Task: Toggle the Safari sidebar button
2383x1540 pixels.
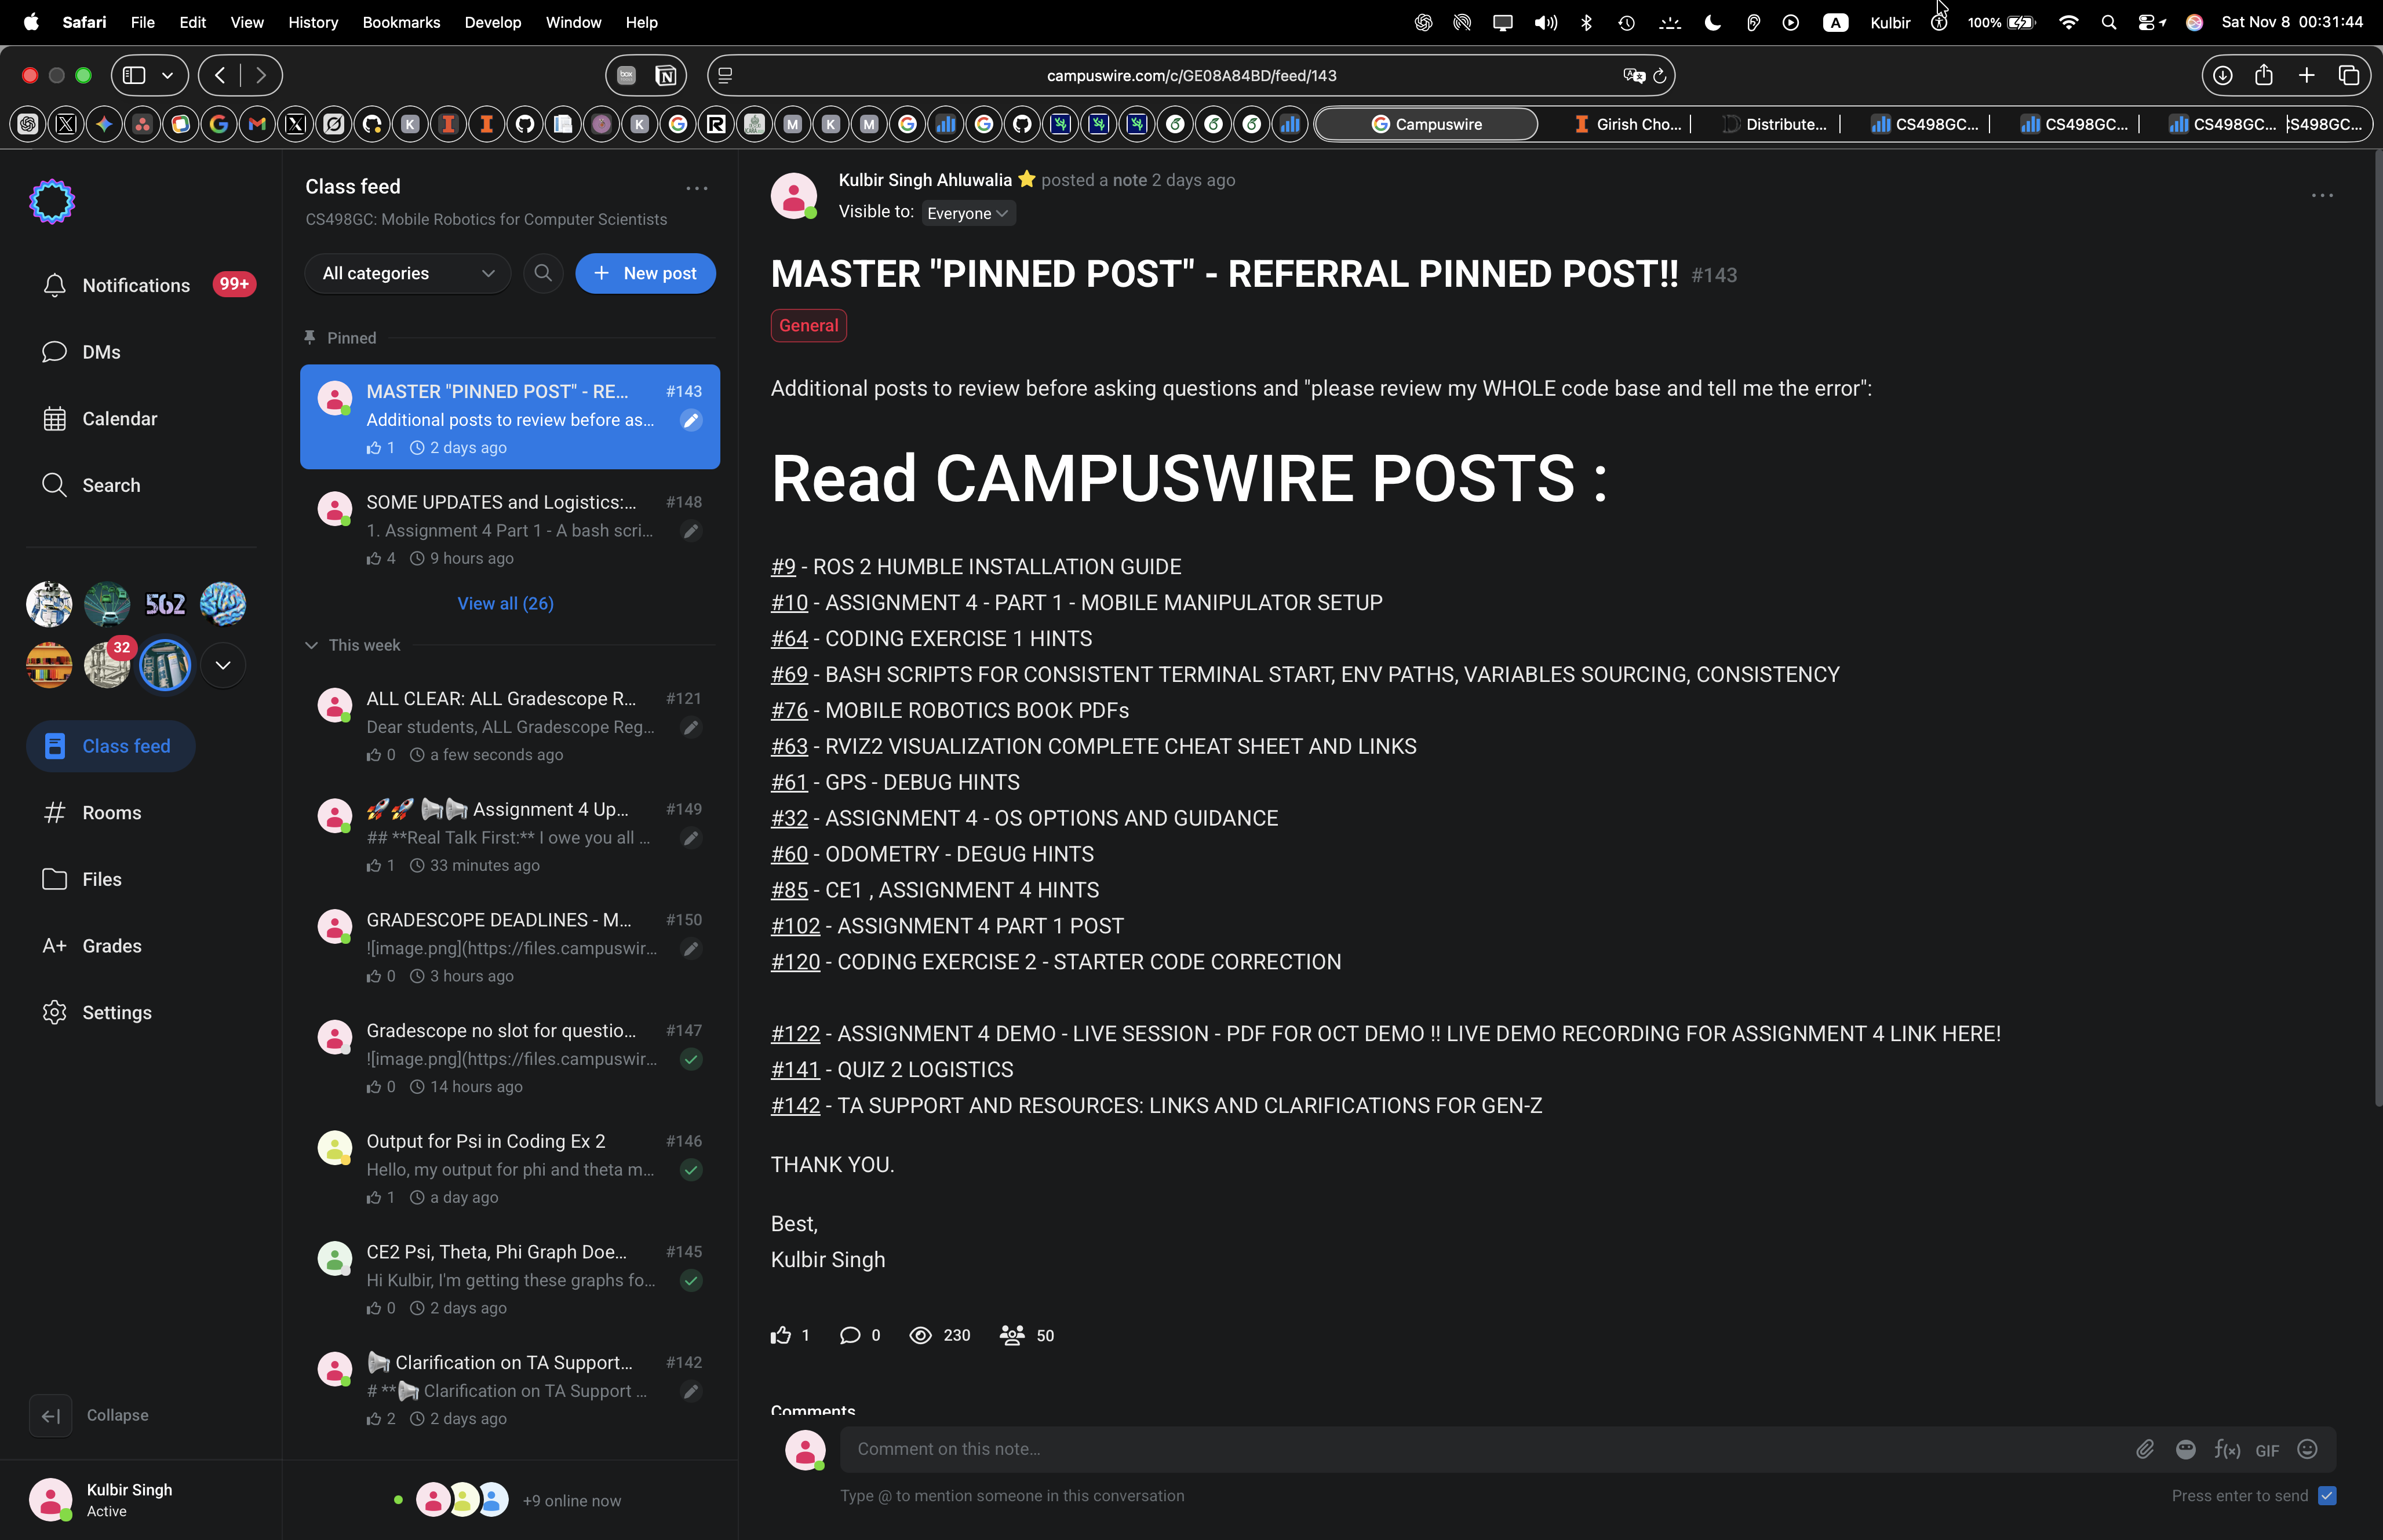Action: (135, 75)
